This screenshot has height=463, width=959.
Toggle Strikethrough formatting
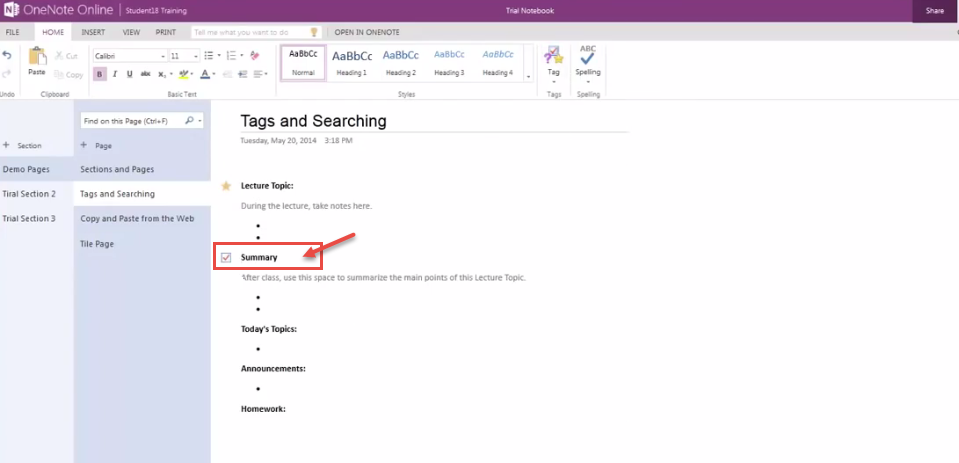pyautogui.click(x=146, y=74)
